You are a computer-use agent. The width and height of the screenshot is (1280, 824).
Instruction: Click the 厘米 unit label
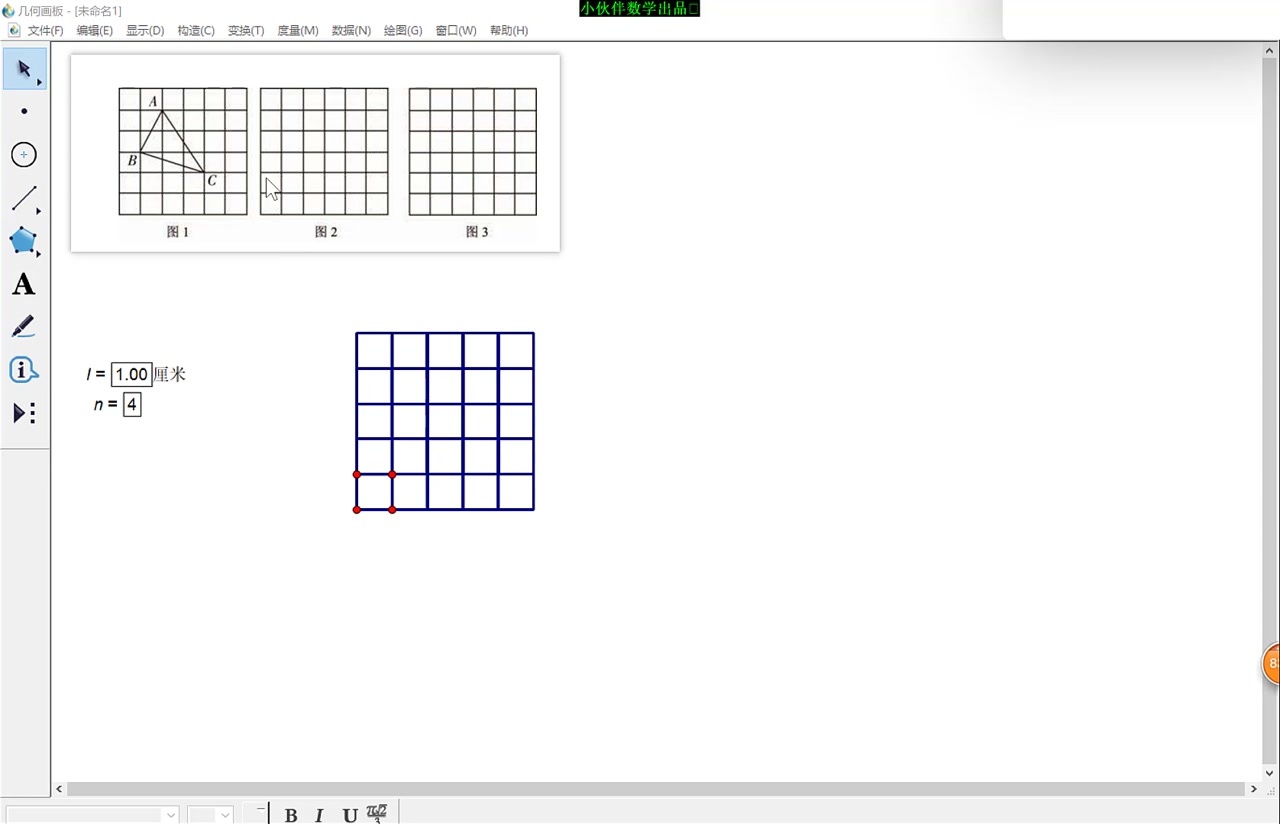[x=170, y=374]
